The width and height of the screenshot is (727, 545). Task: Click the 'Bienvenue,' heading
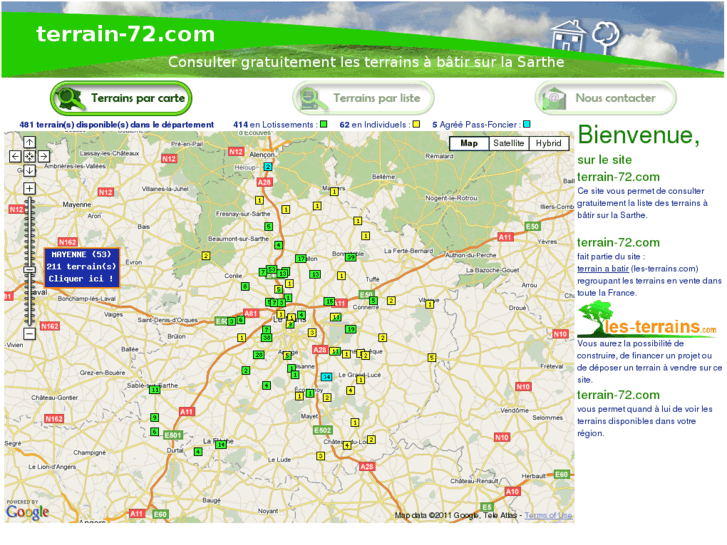click(638, 135)
